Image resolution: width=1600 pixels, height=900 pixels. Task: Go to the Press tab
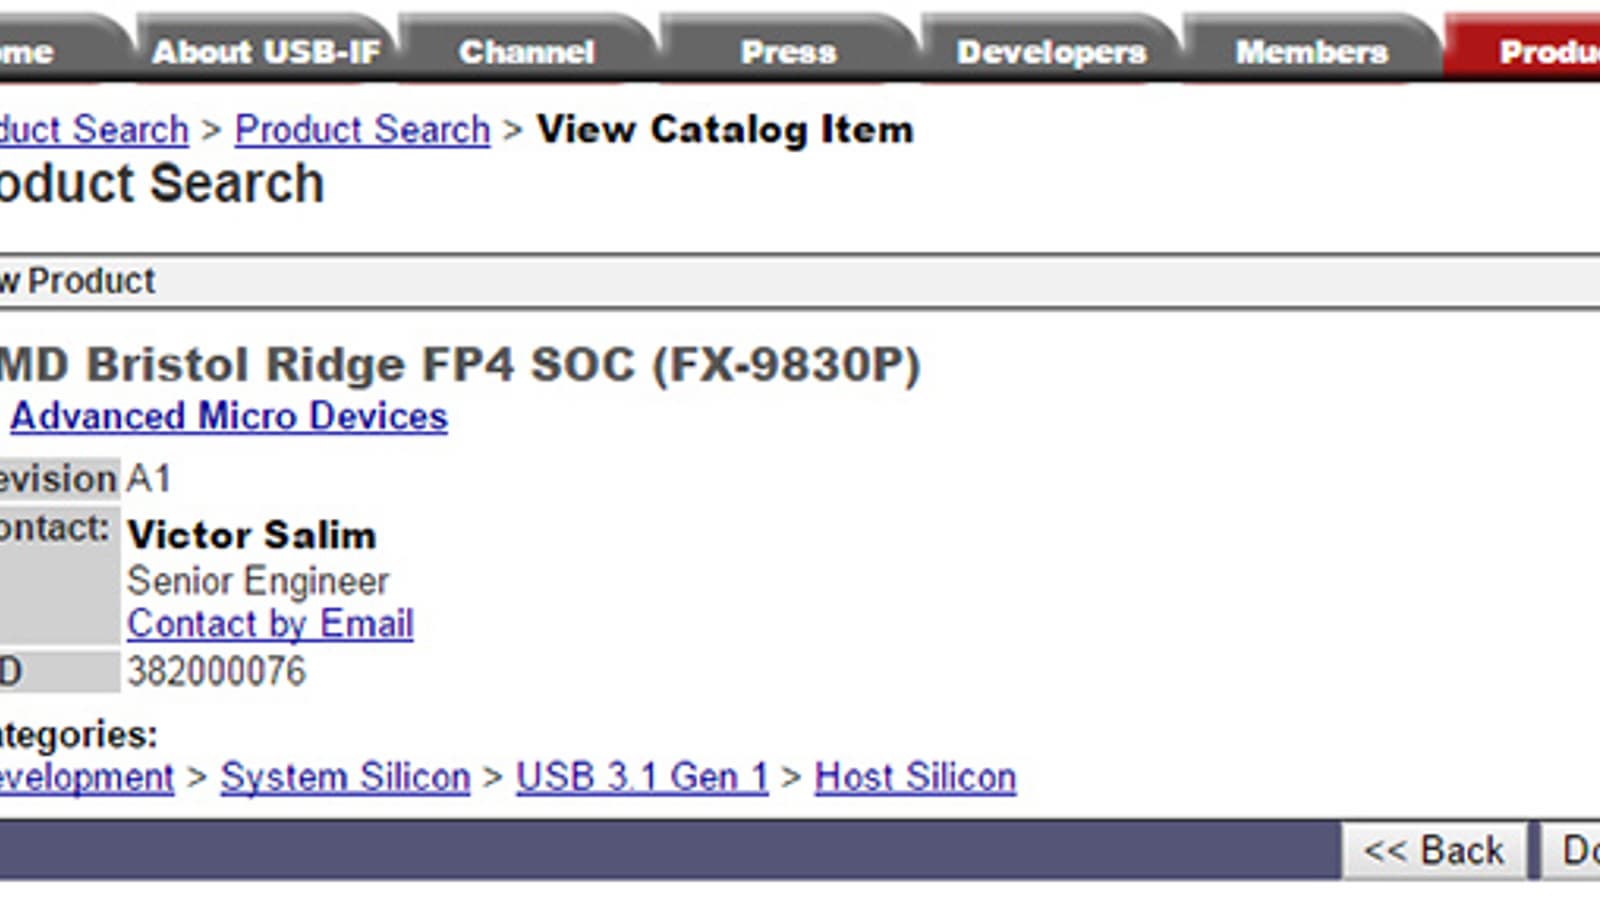(788, 52)
